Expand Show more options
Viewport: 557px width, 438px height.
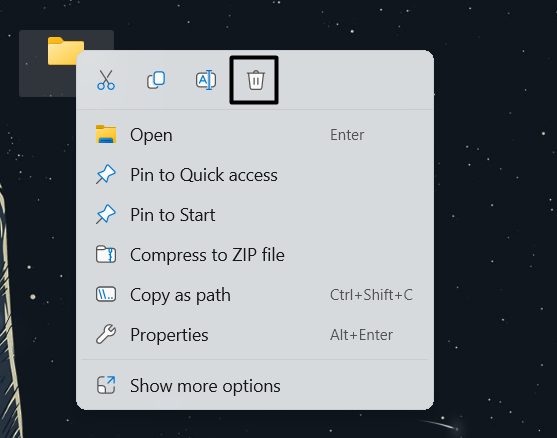255,386
